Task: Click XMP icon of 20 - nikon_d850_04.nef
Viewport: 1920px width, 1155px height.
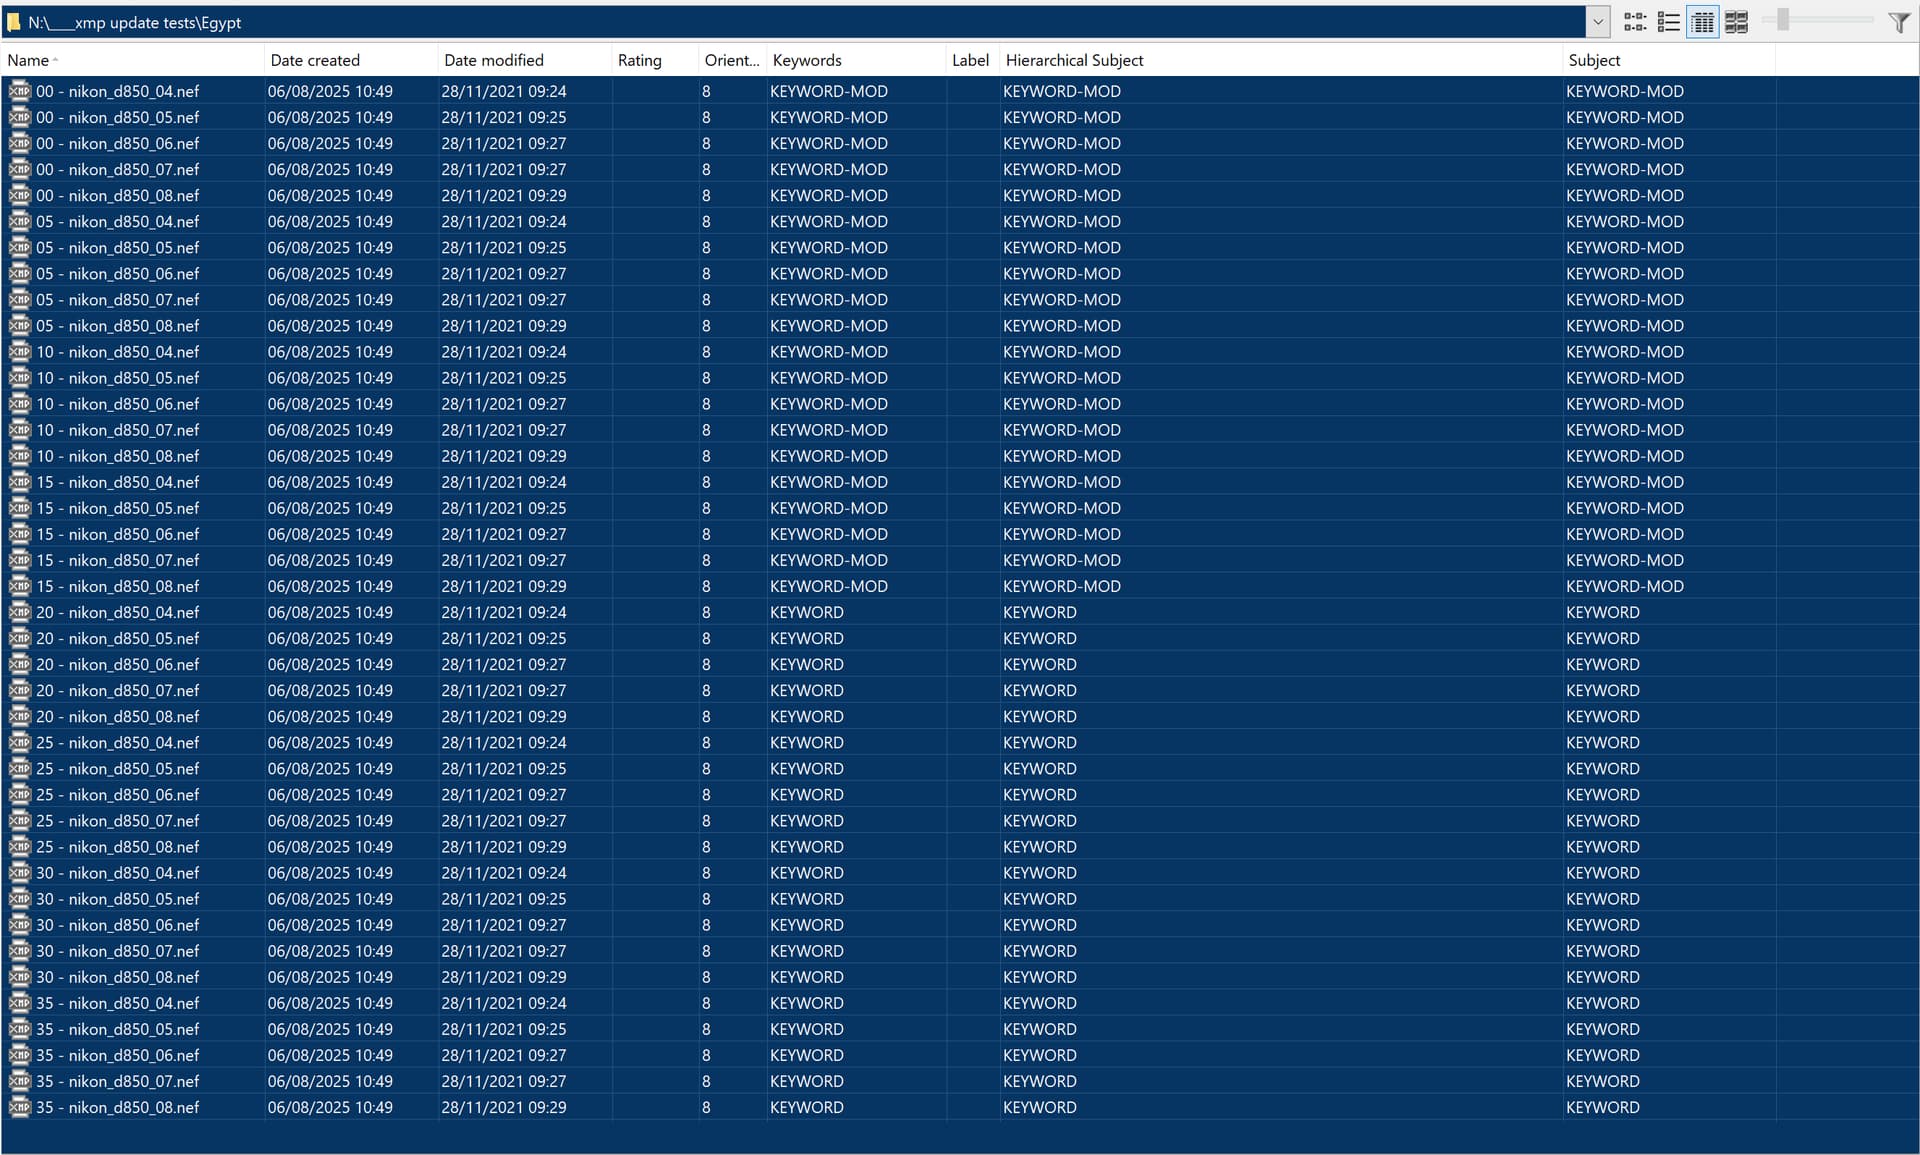Action: (x=19, y=612)
